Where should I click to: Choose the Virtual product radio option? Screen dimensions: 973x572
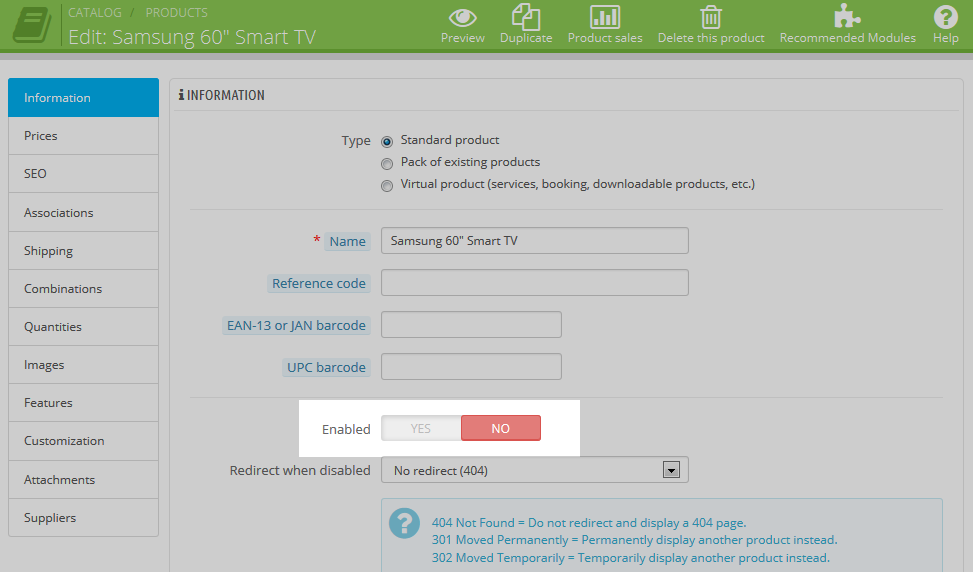pos(387,186)
